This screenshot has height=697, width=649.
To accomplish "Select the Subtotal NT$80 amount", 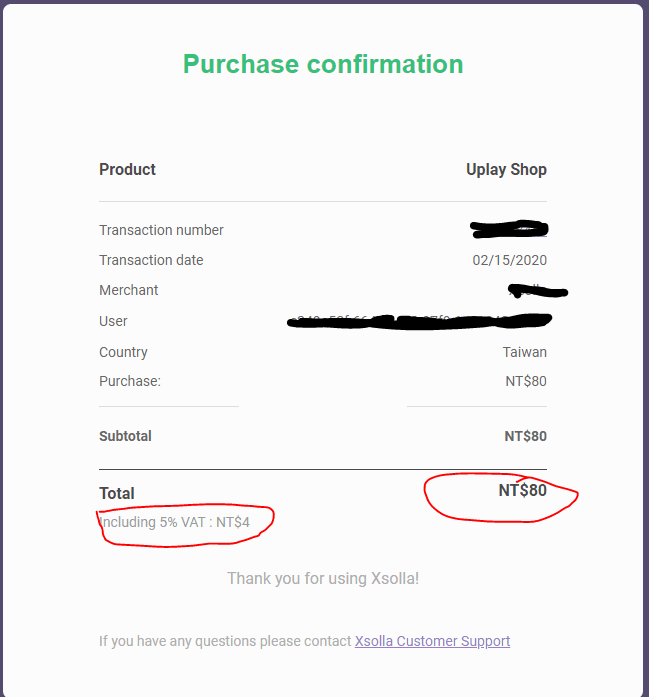I will (x=525, y=436).
